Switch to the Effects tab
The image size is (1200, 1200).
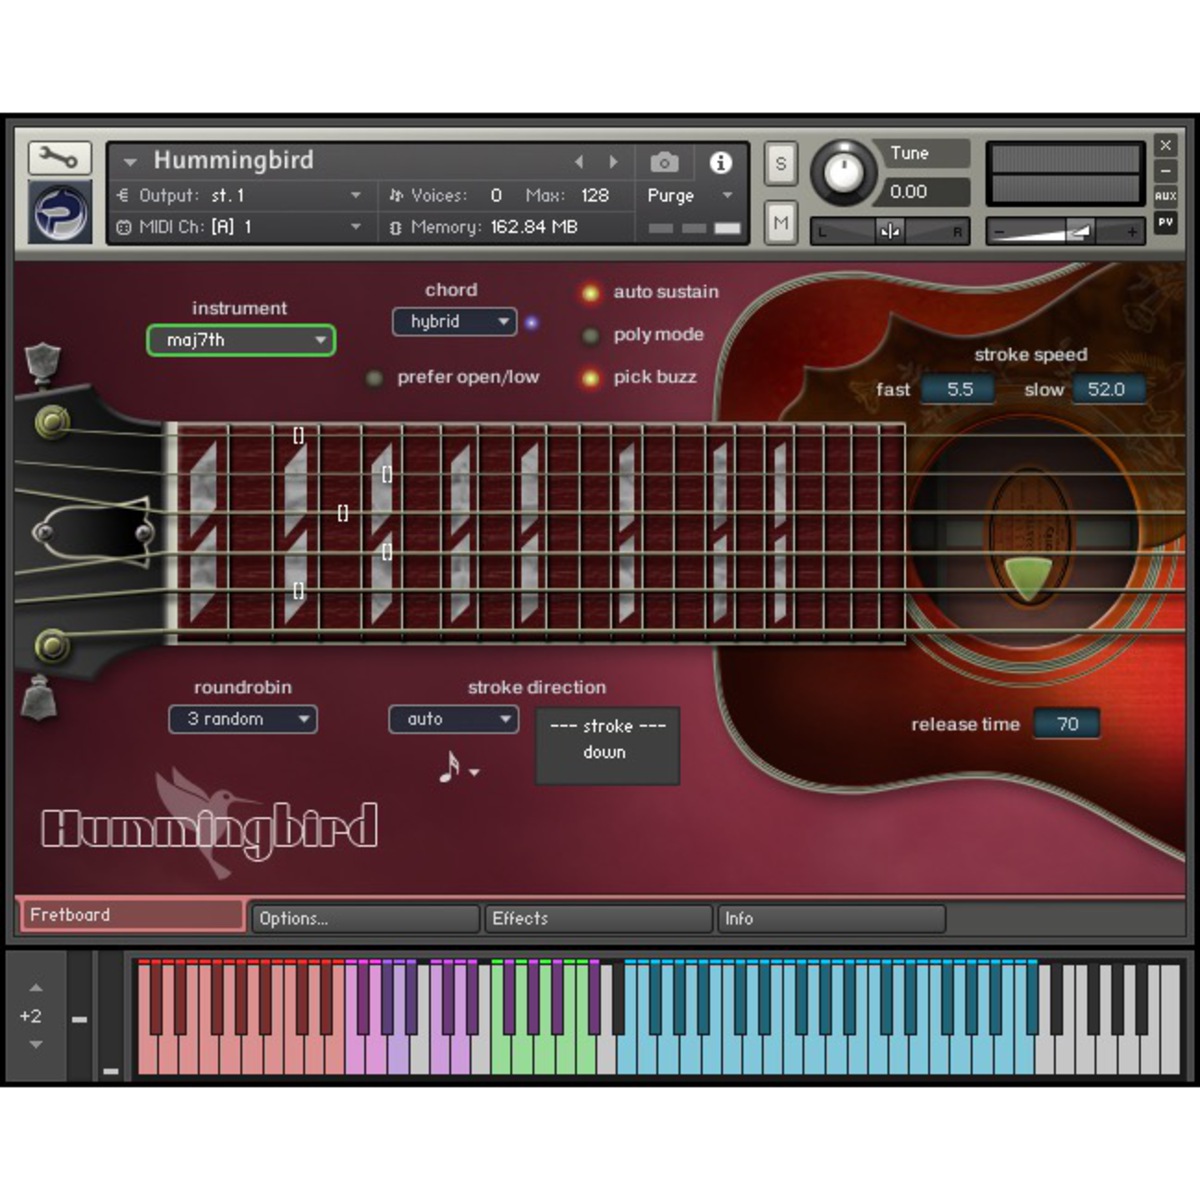pos(597,918)
